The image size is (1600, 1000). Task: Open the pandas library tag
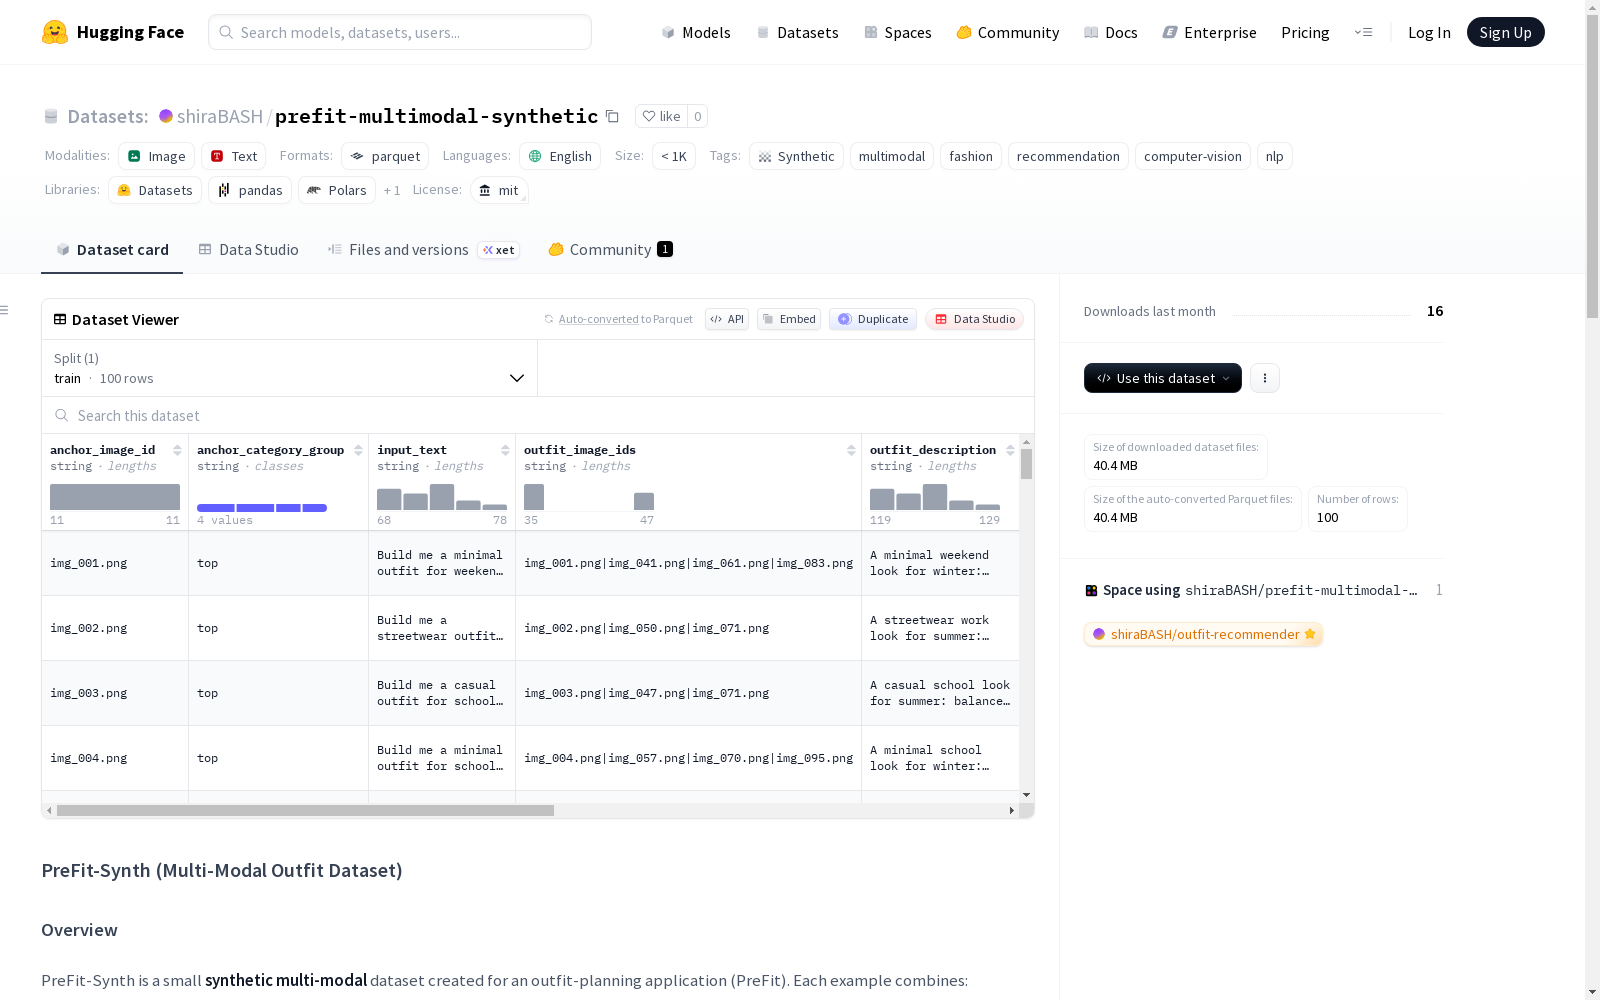(x=250, y=190)
